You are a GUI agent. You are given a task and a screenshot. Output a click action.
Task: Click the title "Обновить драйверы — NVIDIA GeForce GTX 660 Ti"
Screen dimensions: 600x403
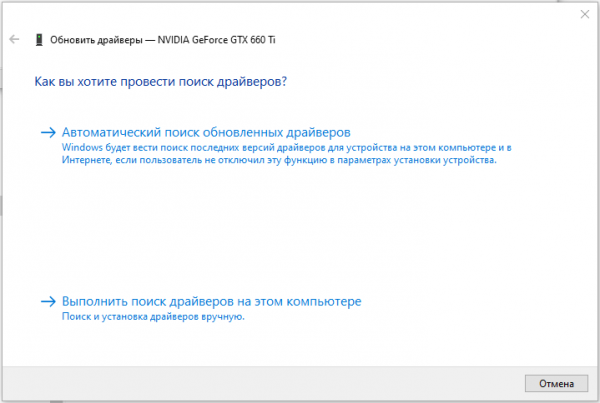[163, 40]
